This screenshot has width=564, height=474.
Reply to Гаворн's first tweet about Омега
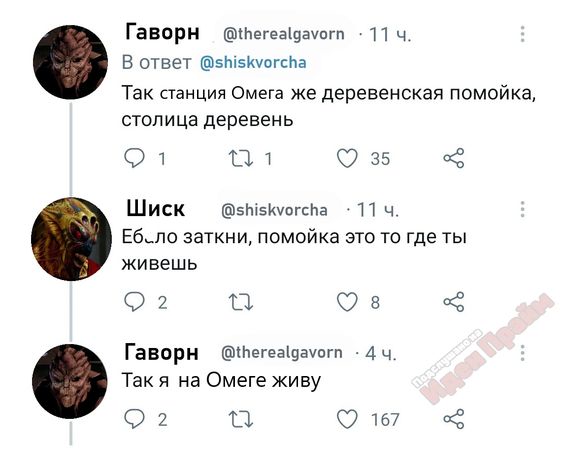coord(134,158)
